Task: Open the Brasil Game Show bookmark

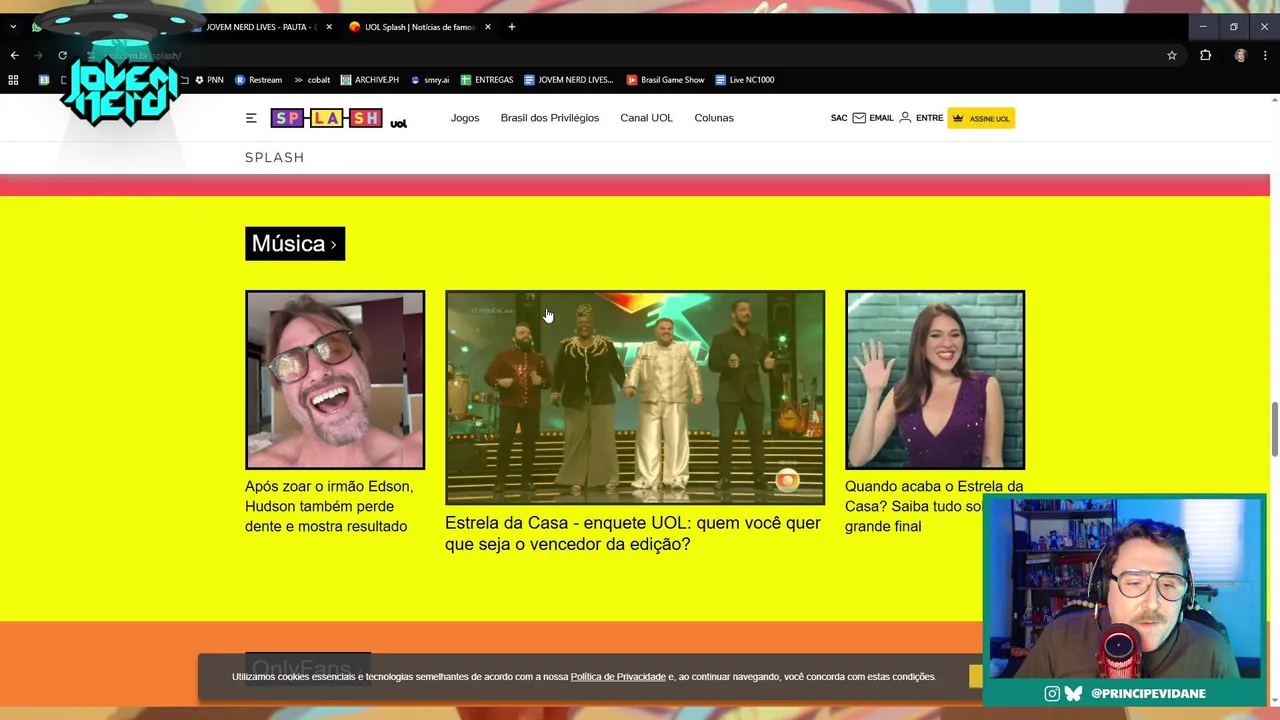Action: tap(666, 80)
